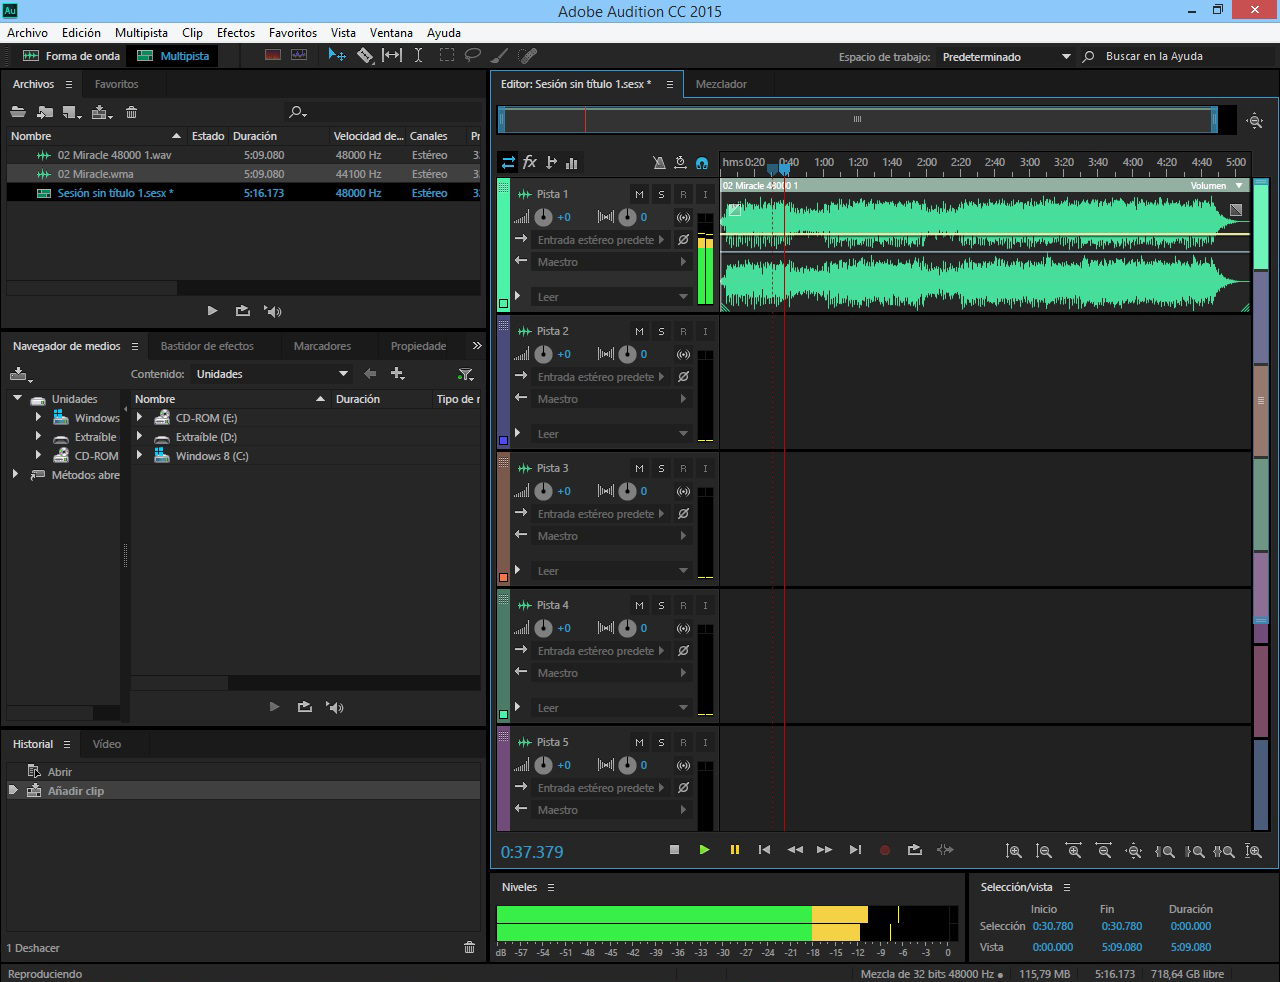1280x982 pixels.
Task: Expand the Windows 8 (C:) drive
Action: pos(140,455)
